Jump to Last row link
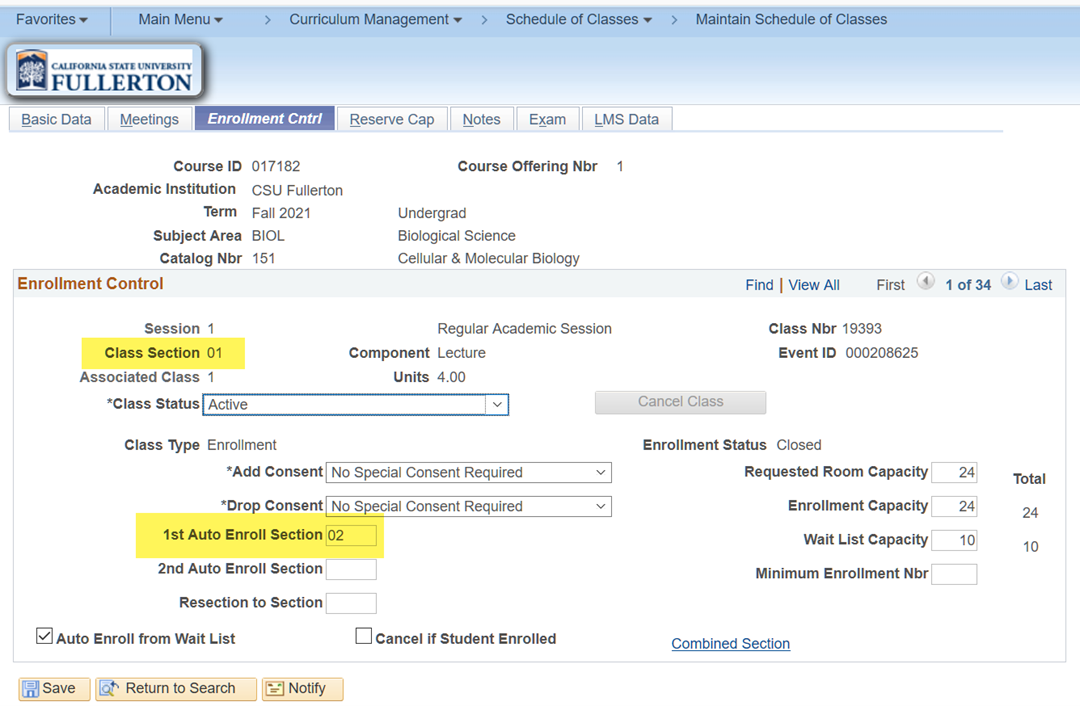The width and height of the screenshot is (1080, 706). point(1038,285)
